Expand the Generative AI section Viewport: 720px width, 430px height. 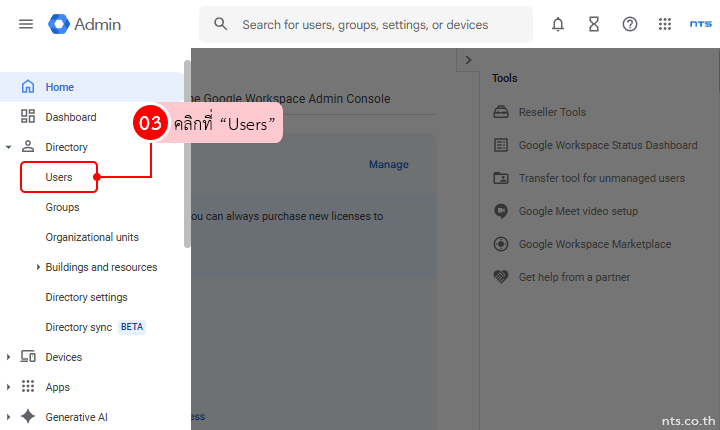point(9,417)
